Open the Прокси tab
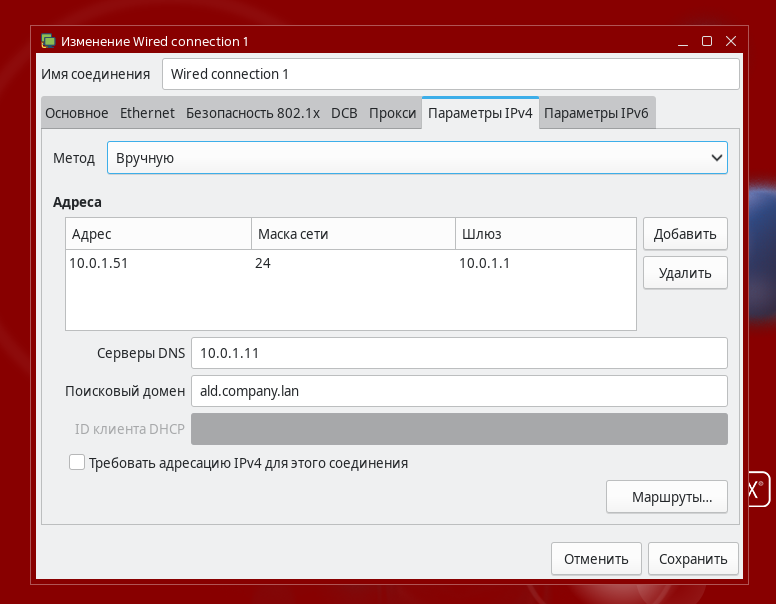This screenshot has width=776, height=604. 392,113
